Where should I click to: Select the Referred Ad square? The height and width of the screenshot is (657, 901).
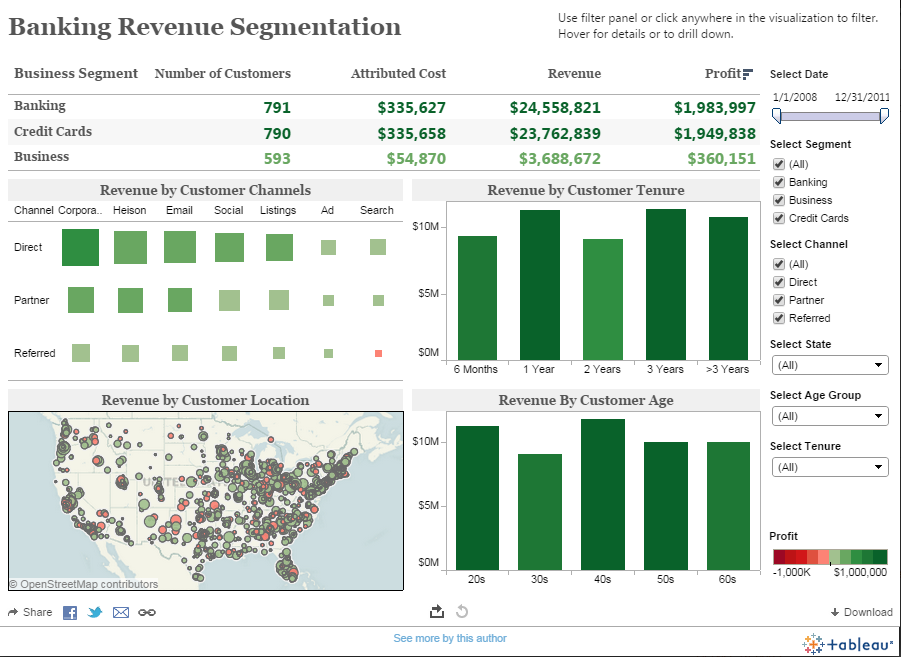coord(328,354)
